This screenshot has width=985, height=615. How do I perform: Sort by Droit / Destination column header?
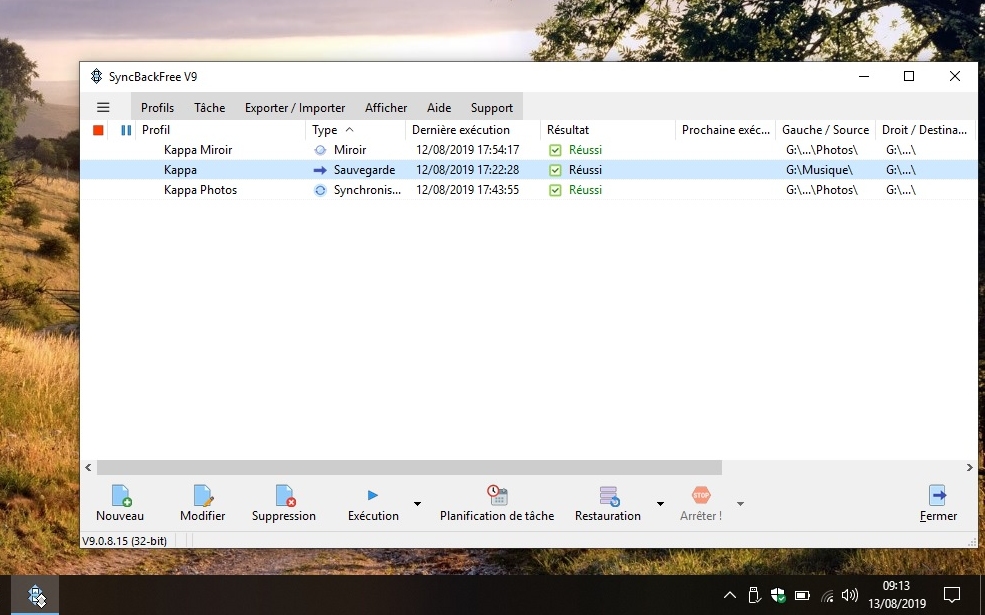[x=925, y=130]
